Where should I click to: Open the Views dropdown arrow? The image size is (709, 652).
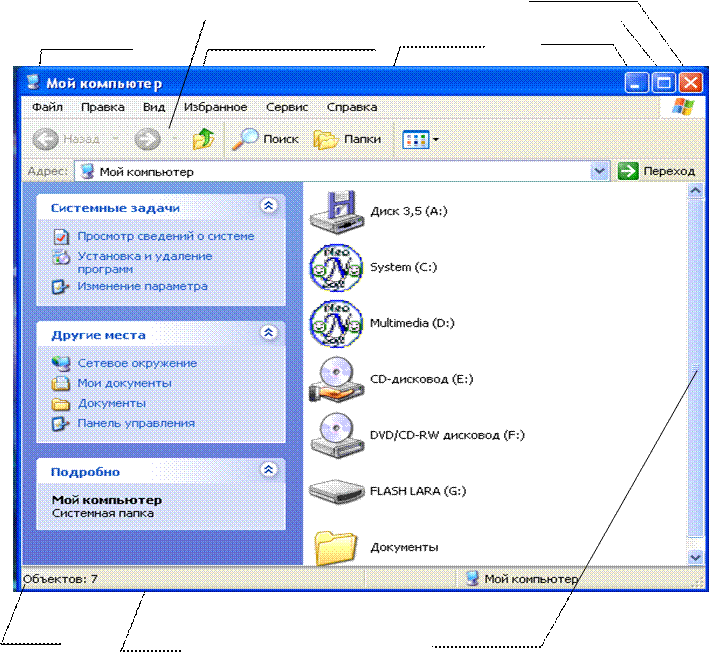pyautogui.click(x=435, y=139)
